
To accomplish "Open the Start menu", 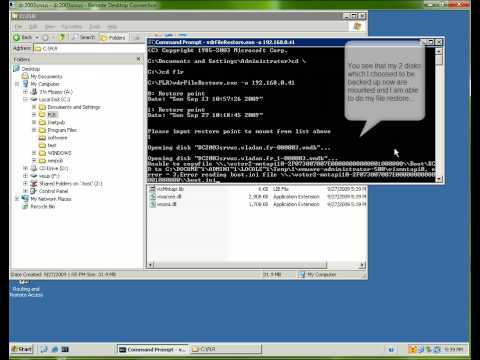I will (x=22, y=349).
